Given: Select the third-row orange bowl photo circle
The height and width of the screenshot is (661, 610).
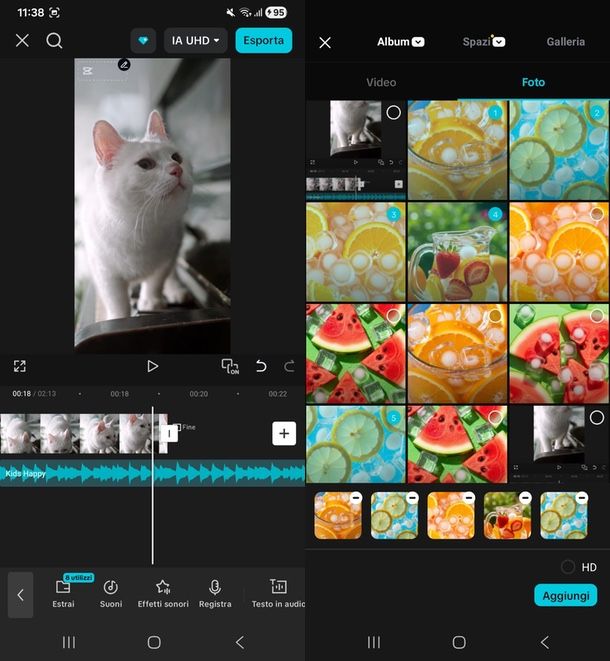Looking at the screenshot, I should click(x=495, y=316).
